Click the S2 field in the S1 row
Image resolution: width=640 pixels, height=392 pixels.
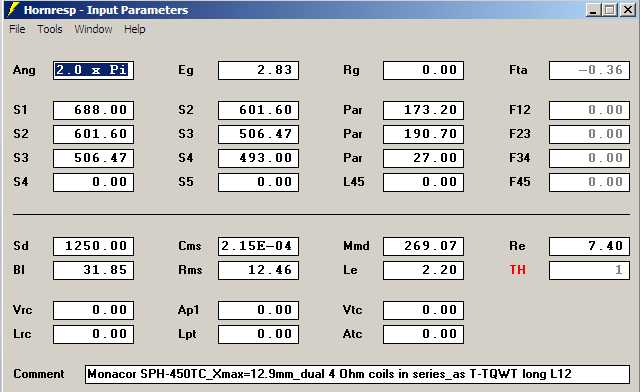point(258,110)
